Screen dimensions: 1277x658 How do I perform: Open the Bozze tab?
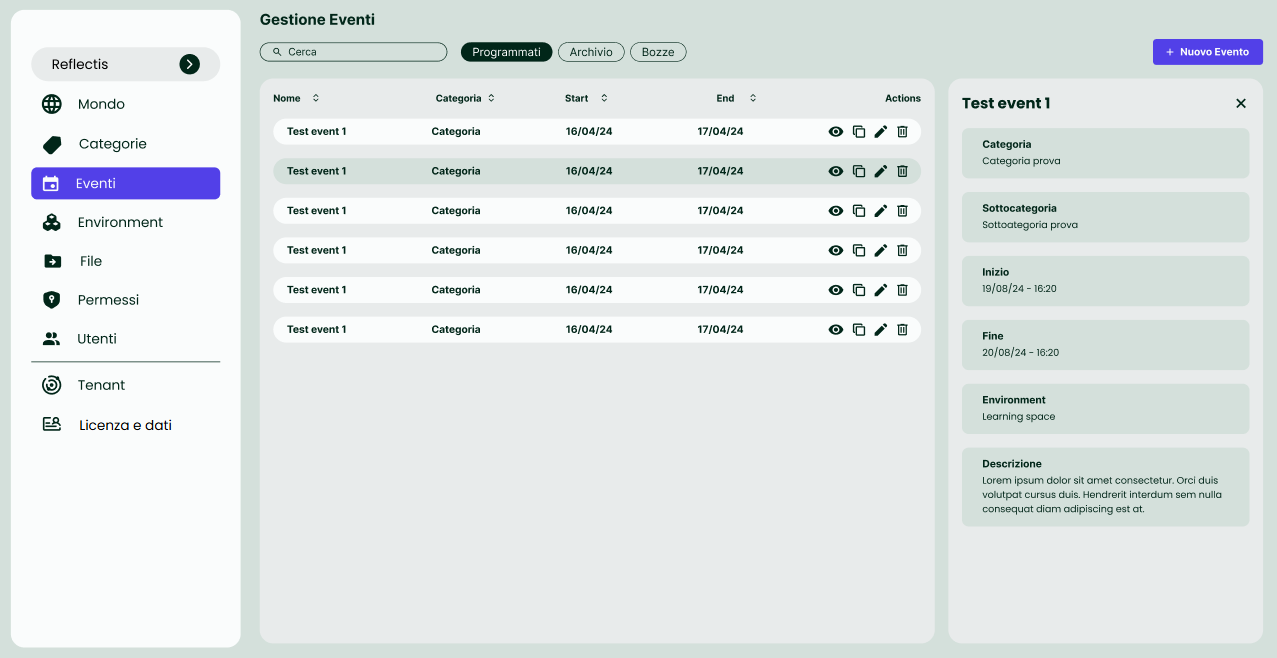point(658,51)
